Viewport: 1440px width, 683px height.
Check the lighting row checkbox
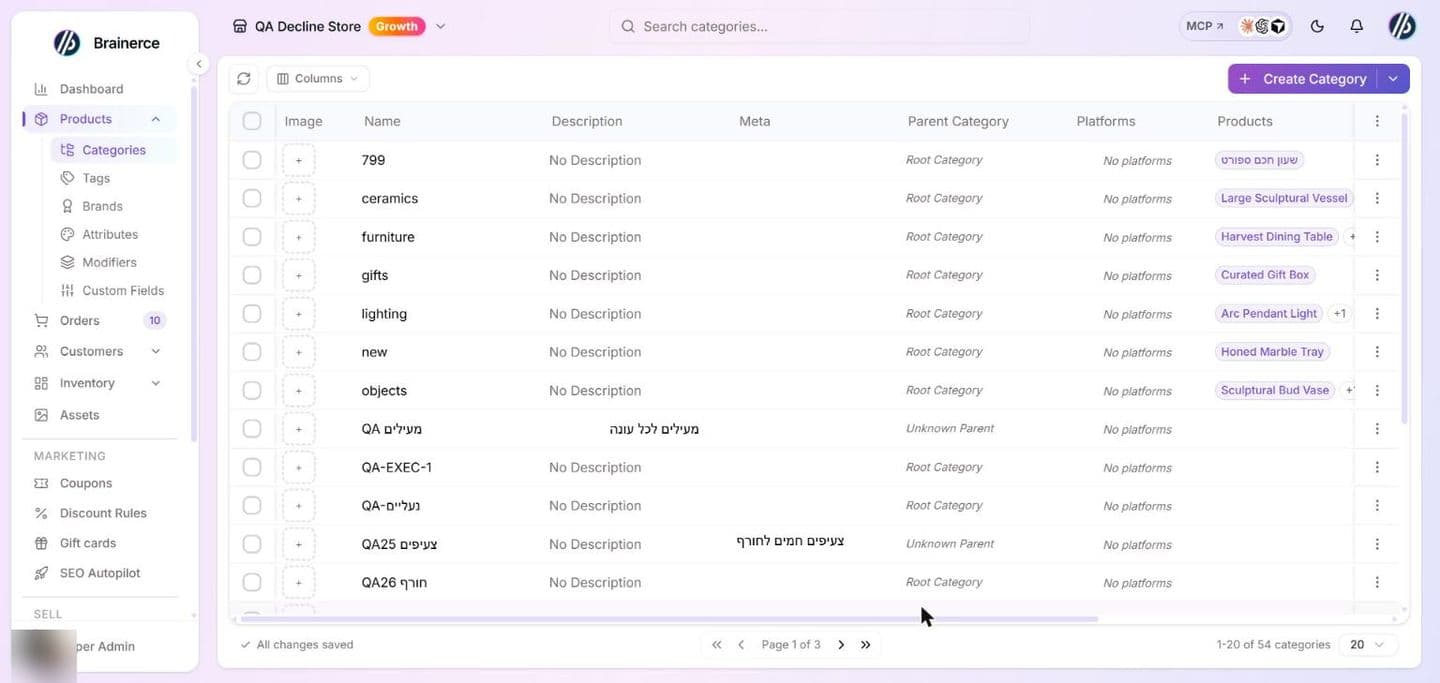[x=252, y=314]
